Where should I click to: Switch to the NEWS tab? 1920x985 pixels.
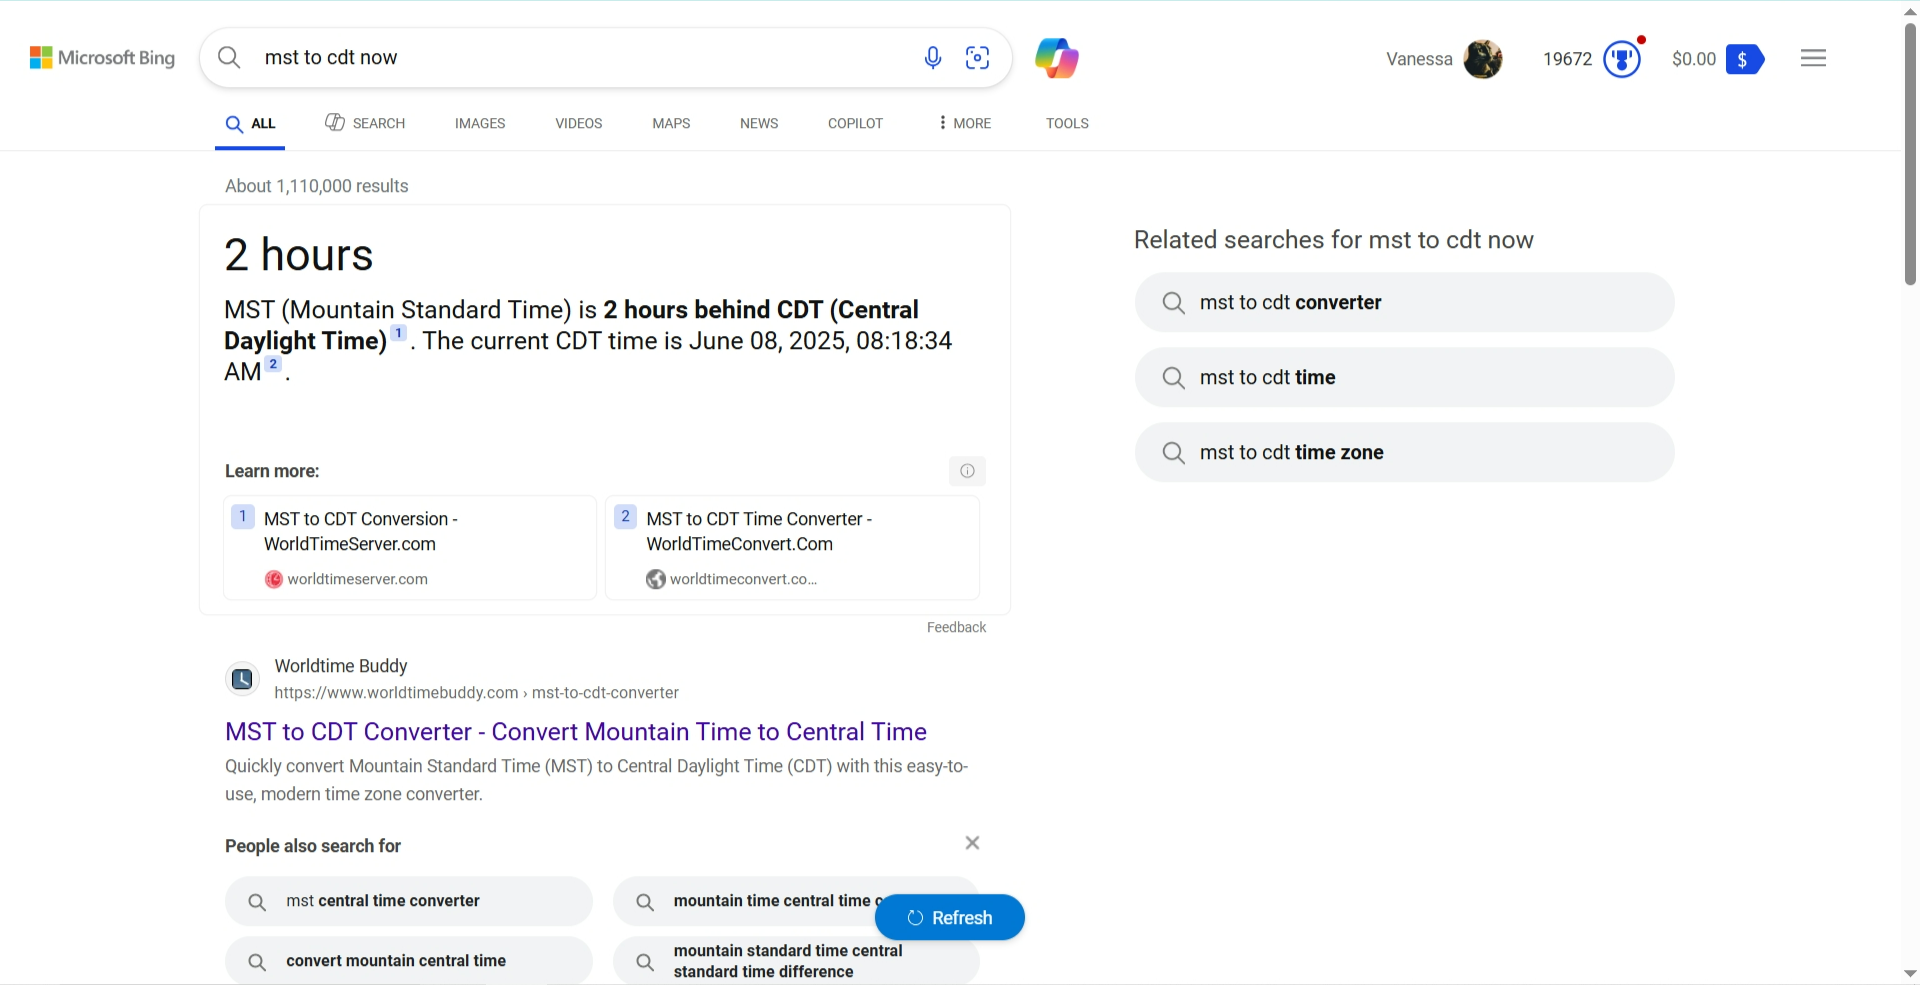pos(759,123)
